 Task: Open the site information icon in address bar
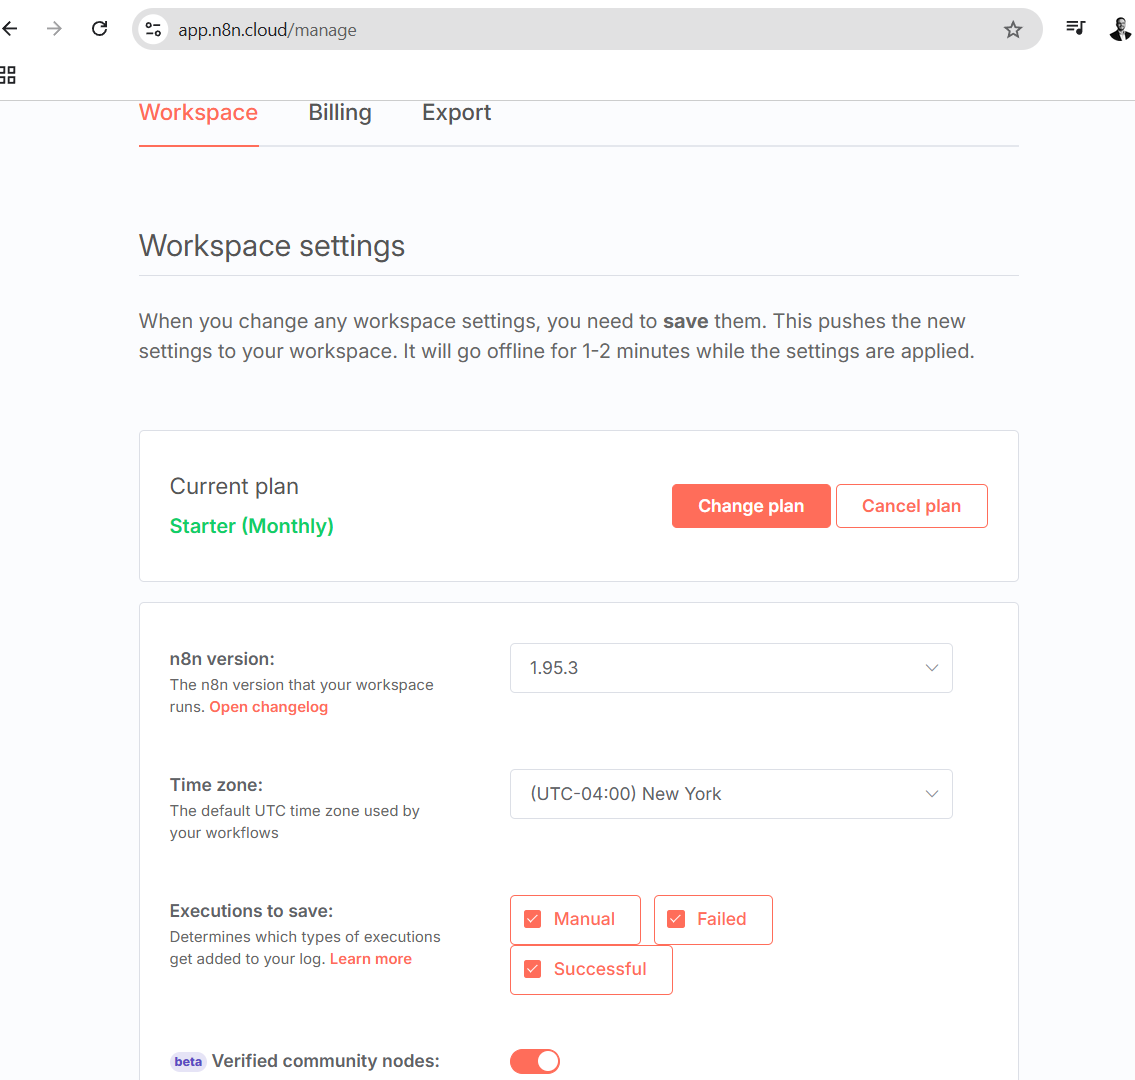coord(153,30)
